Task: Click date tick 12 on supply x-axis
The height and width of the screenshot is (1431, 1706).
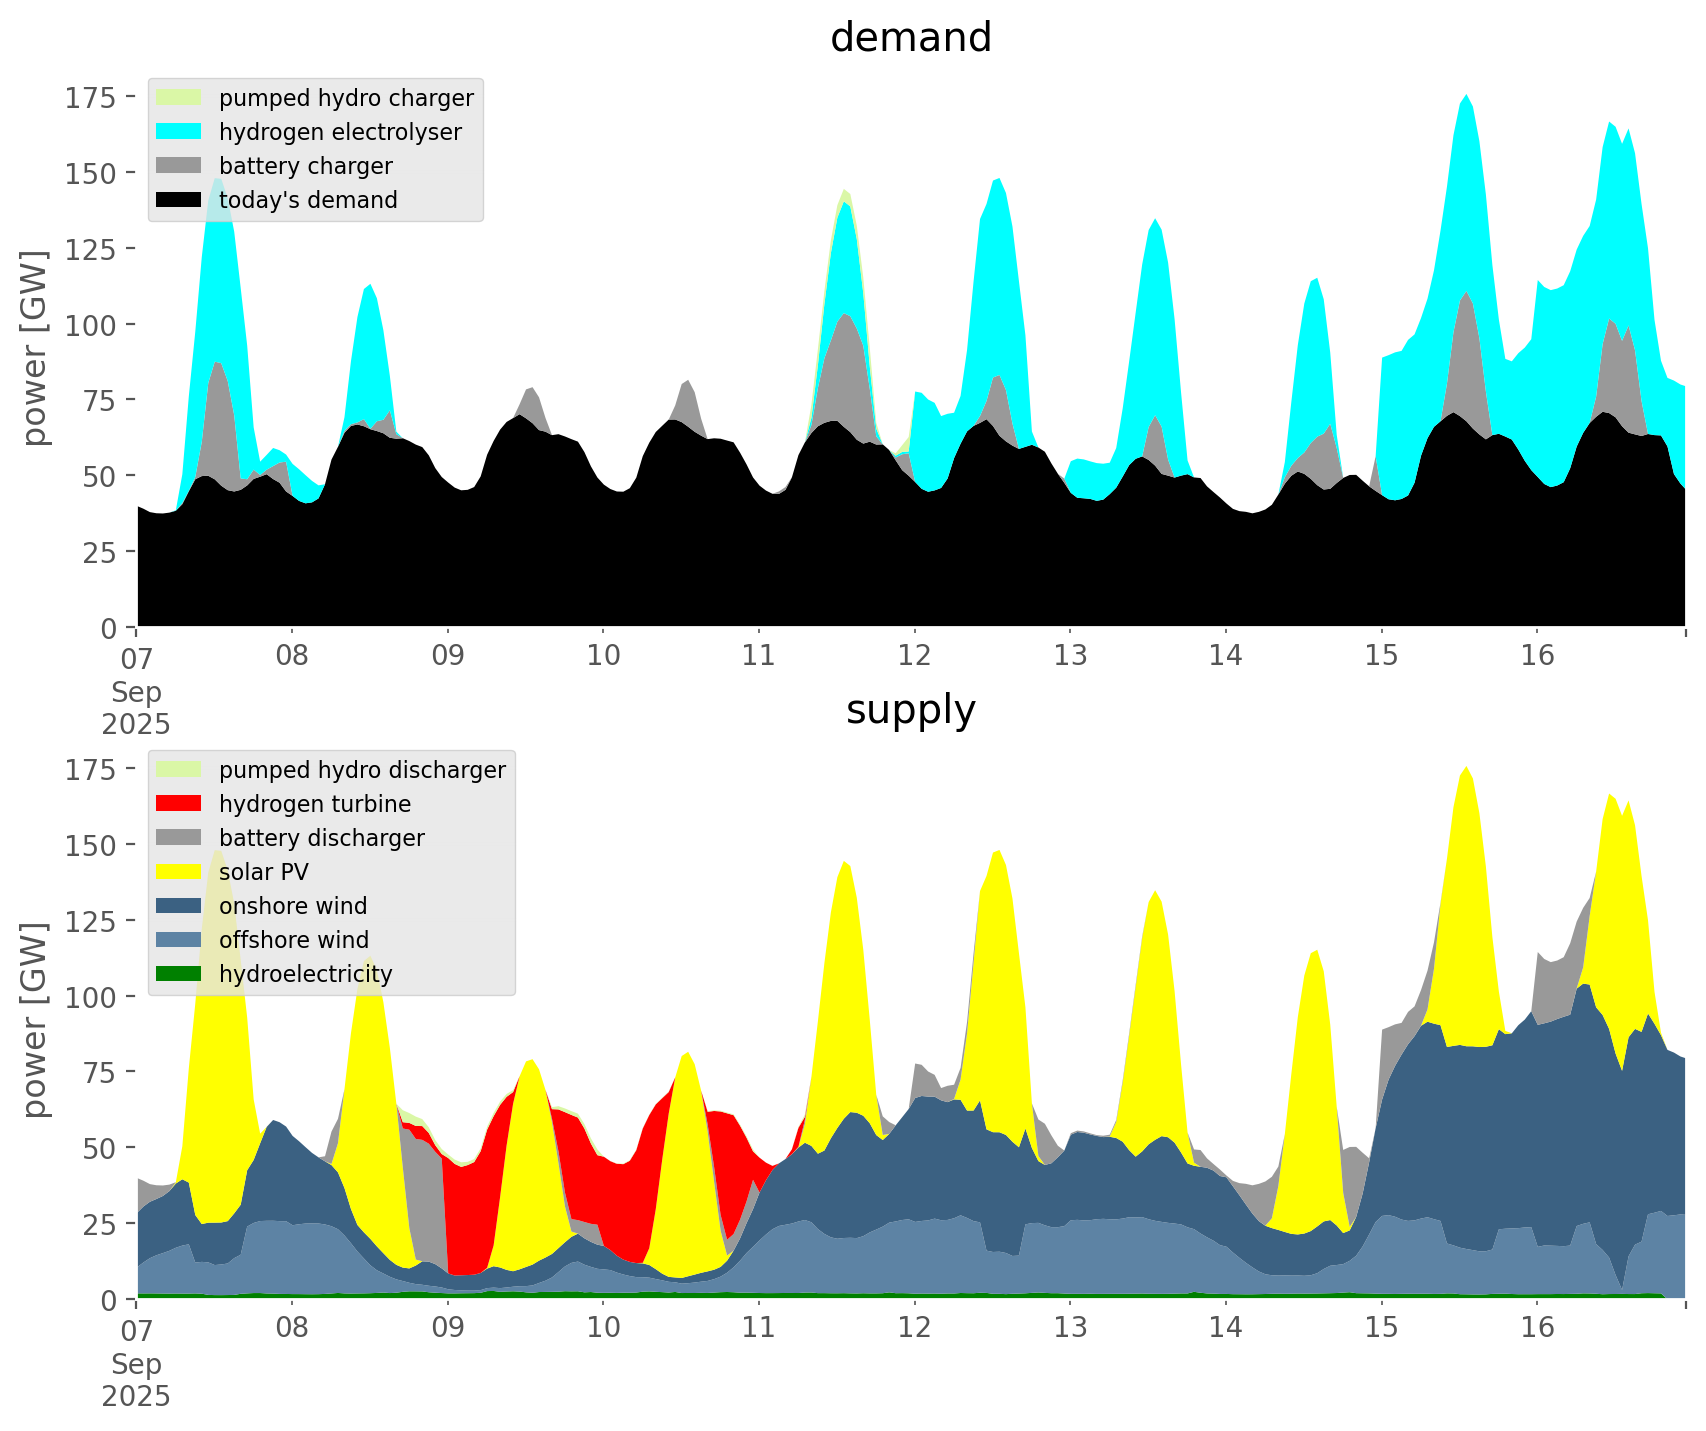Action: pyautogui.click(x=914, y=1328)
